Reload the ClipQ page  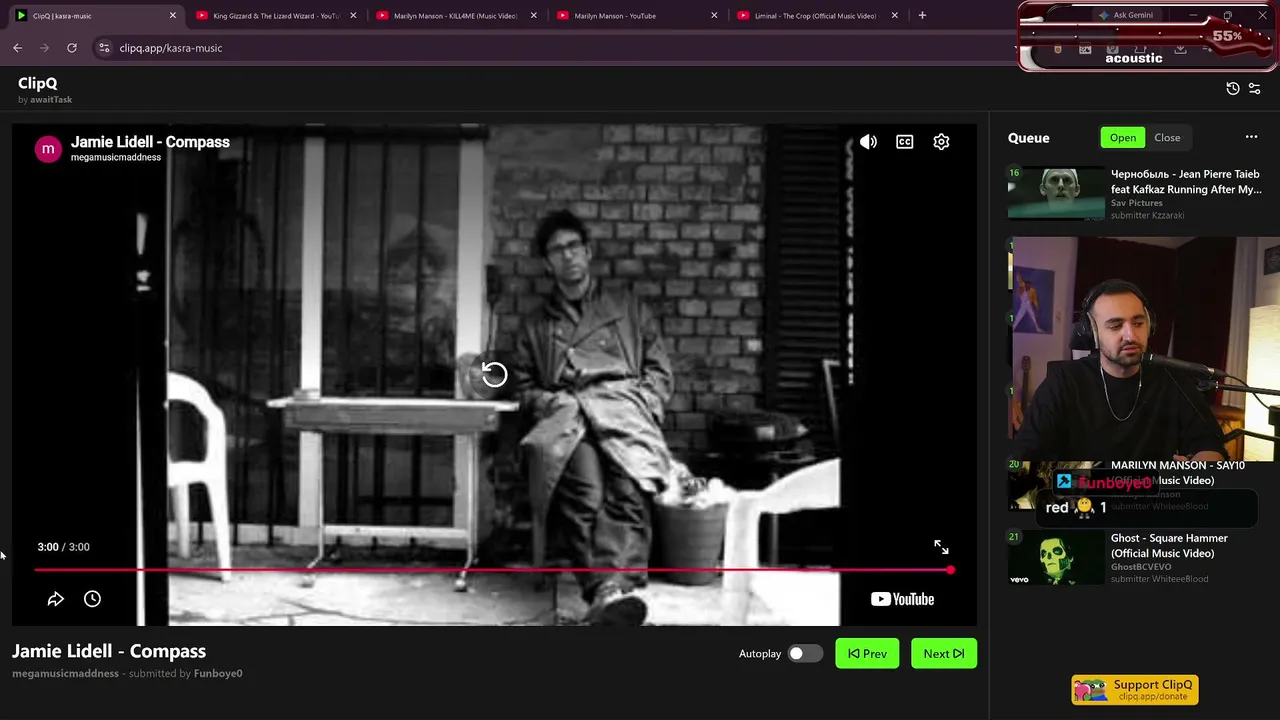click(72, 48)
